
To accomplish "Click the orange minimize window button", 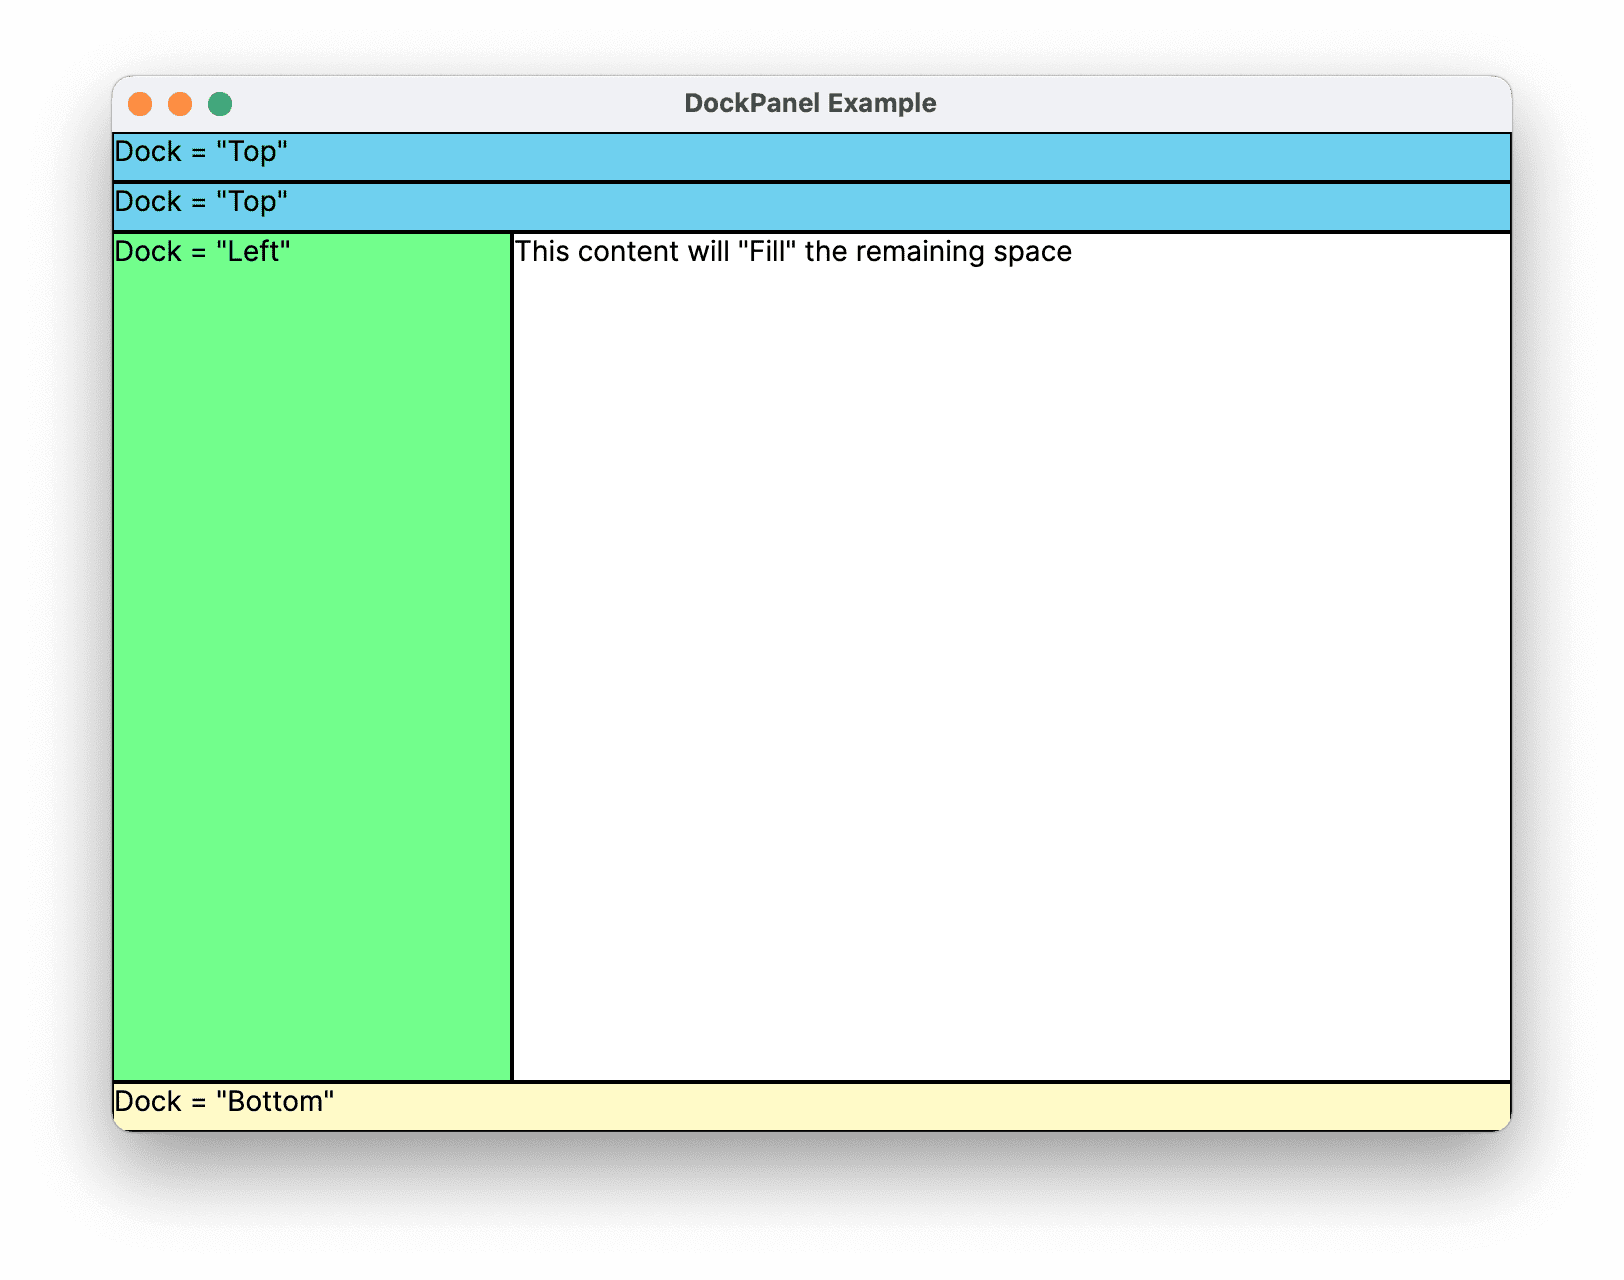I will coord(180,103).
